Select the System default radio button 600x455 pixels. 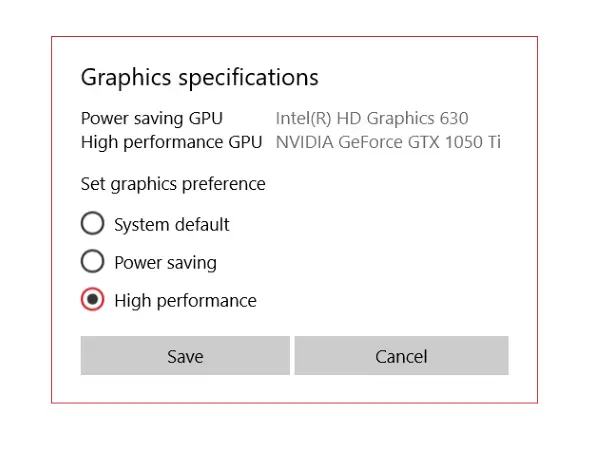pos(92,223)
